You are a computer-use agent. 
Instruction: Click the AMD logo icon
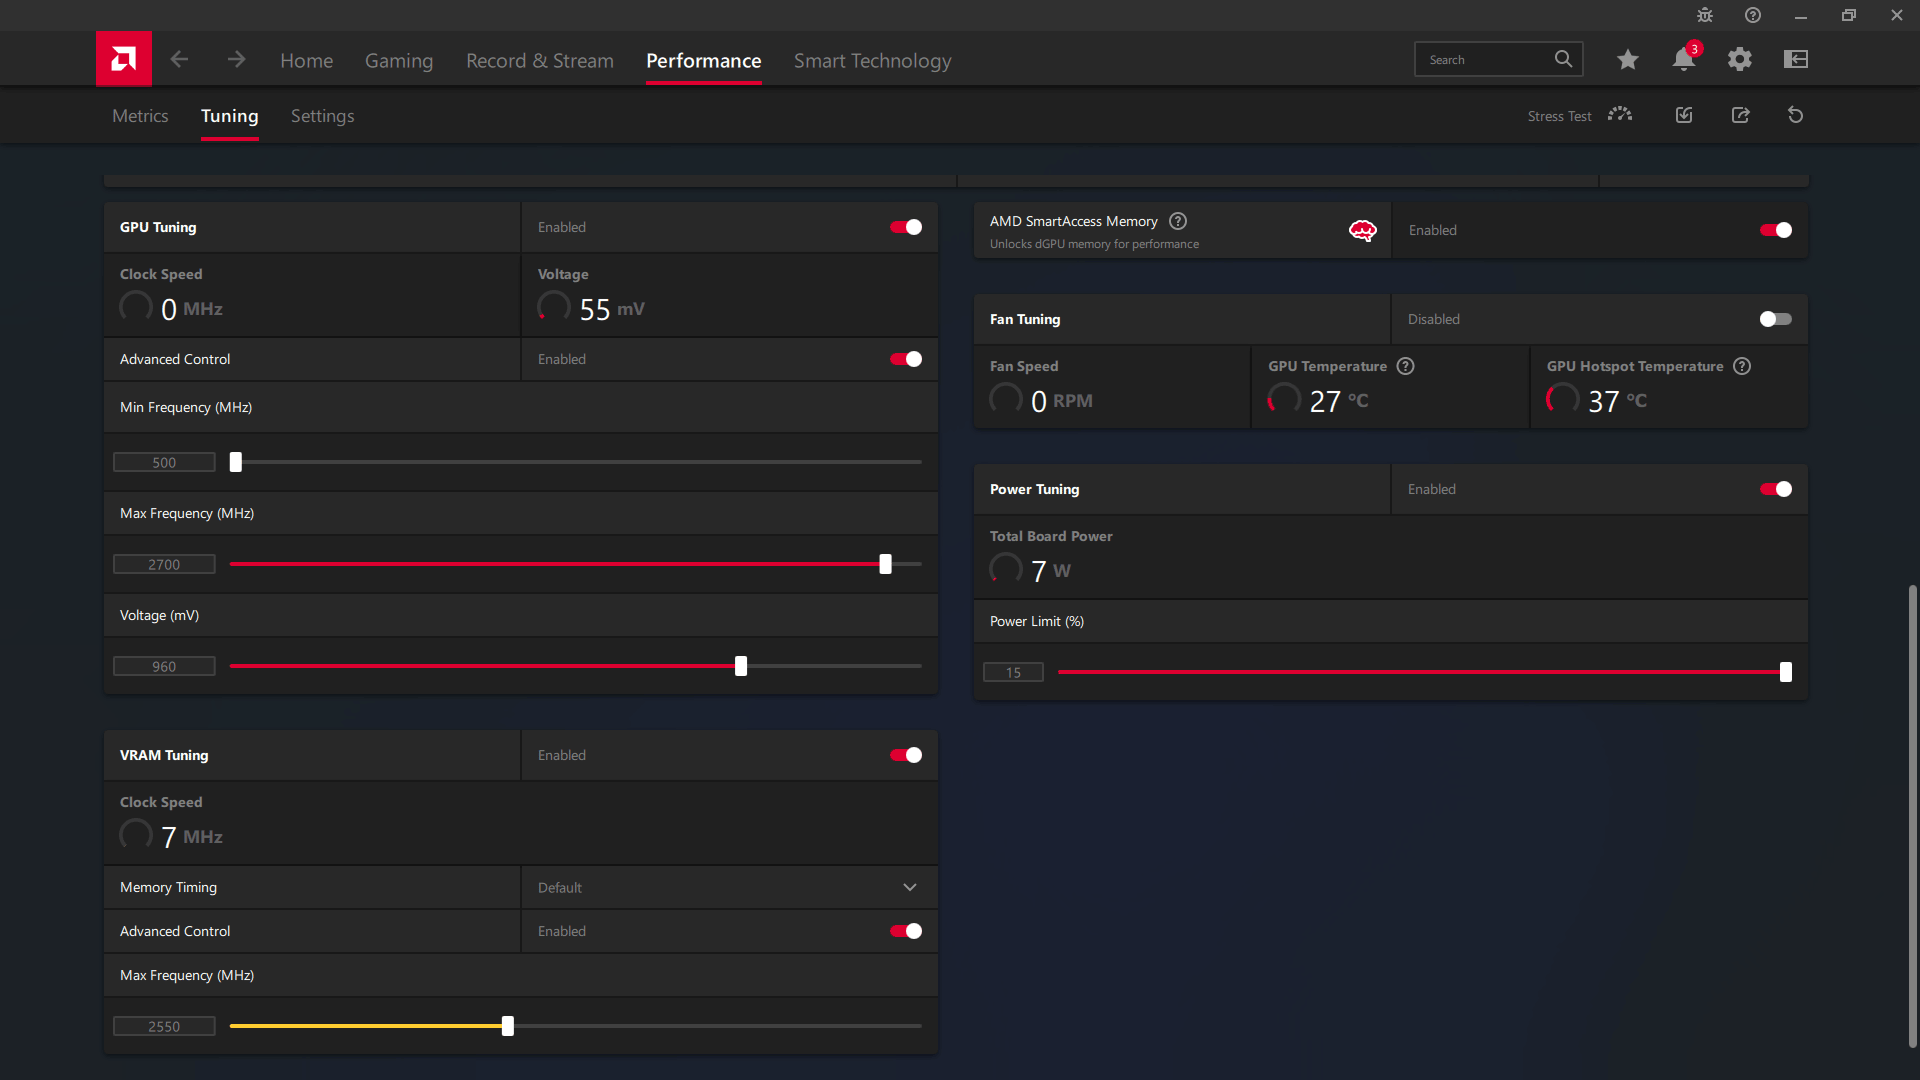124,59
